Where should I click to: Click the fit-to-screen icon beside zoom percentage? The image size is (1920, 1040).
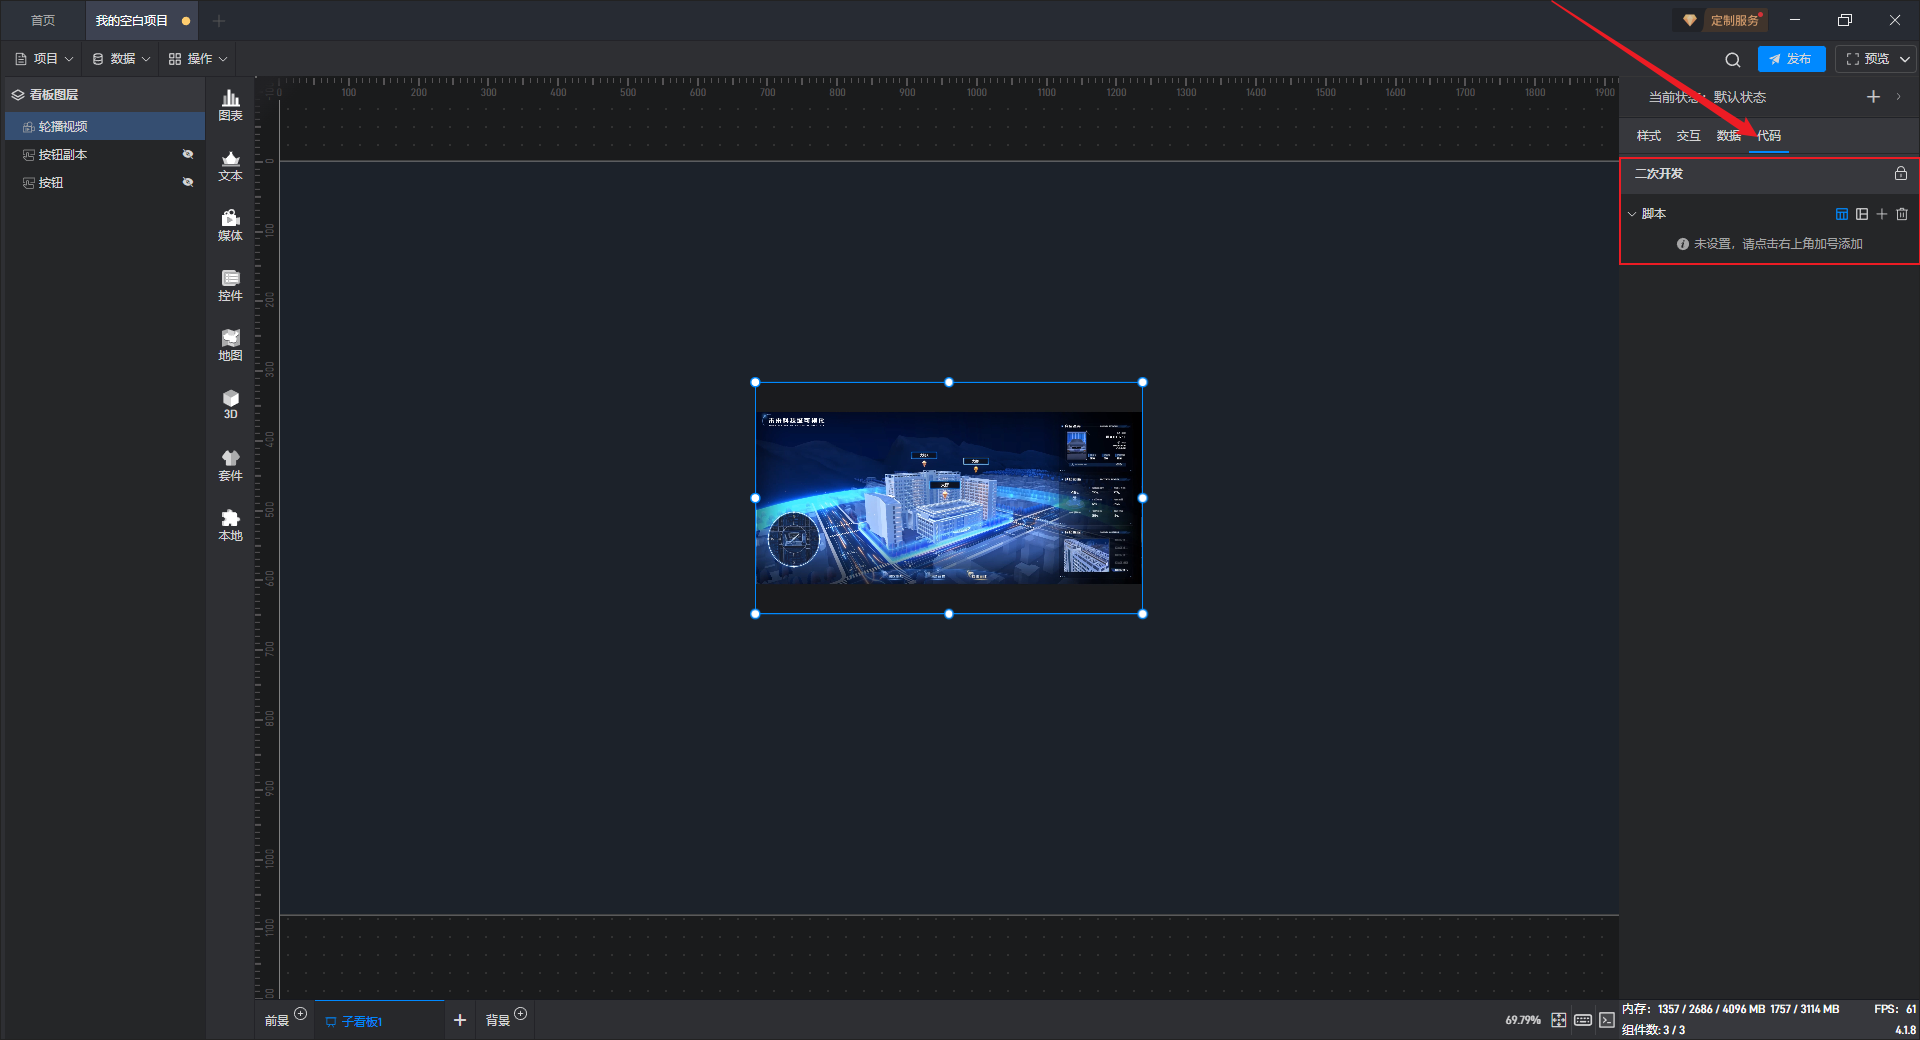[1559, 1020]
